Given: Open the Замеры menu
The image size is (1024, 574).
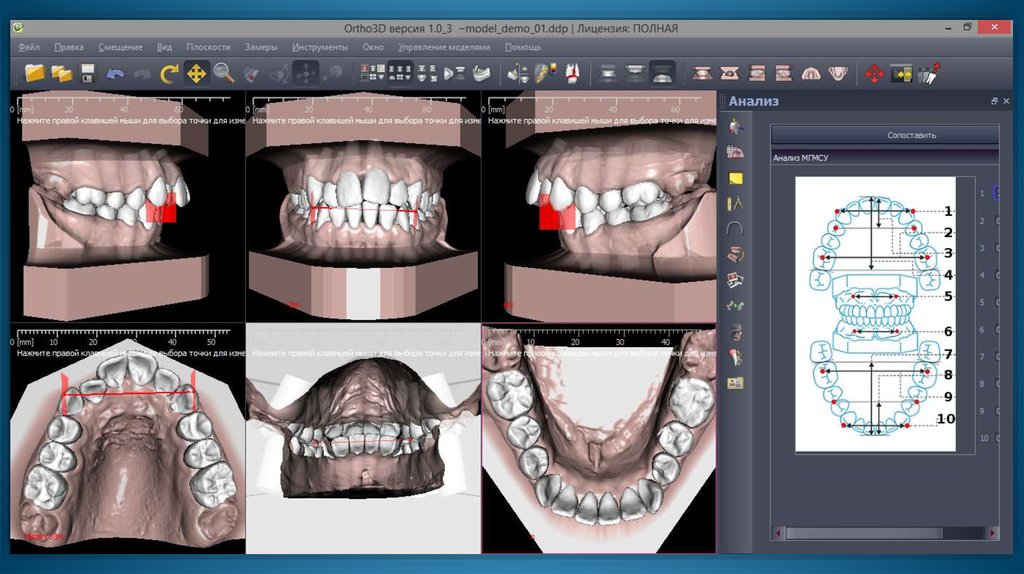Looking at the screenshot, I should pos(261,47).
